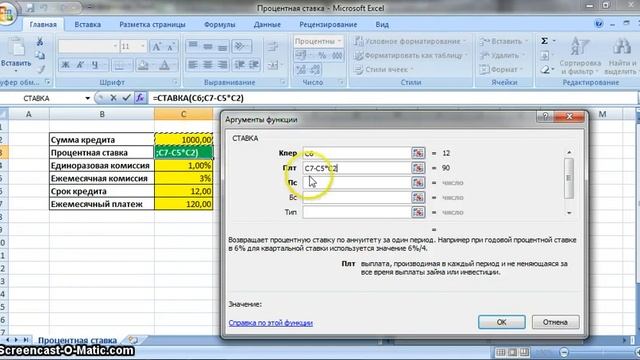Open the Данные tab
This screenshot has height=360, width=640.
coord(267,24)
